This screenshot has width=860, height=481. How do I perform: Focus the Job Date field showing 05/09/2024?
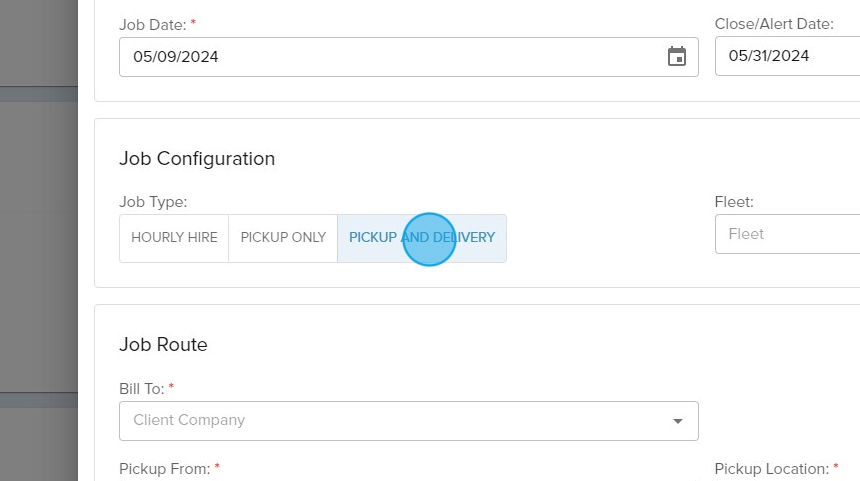tap(380, 57)
